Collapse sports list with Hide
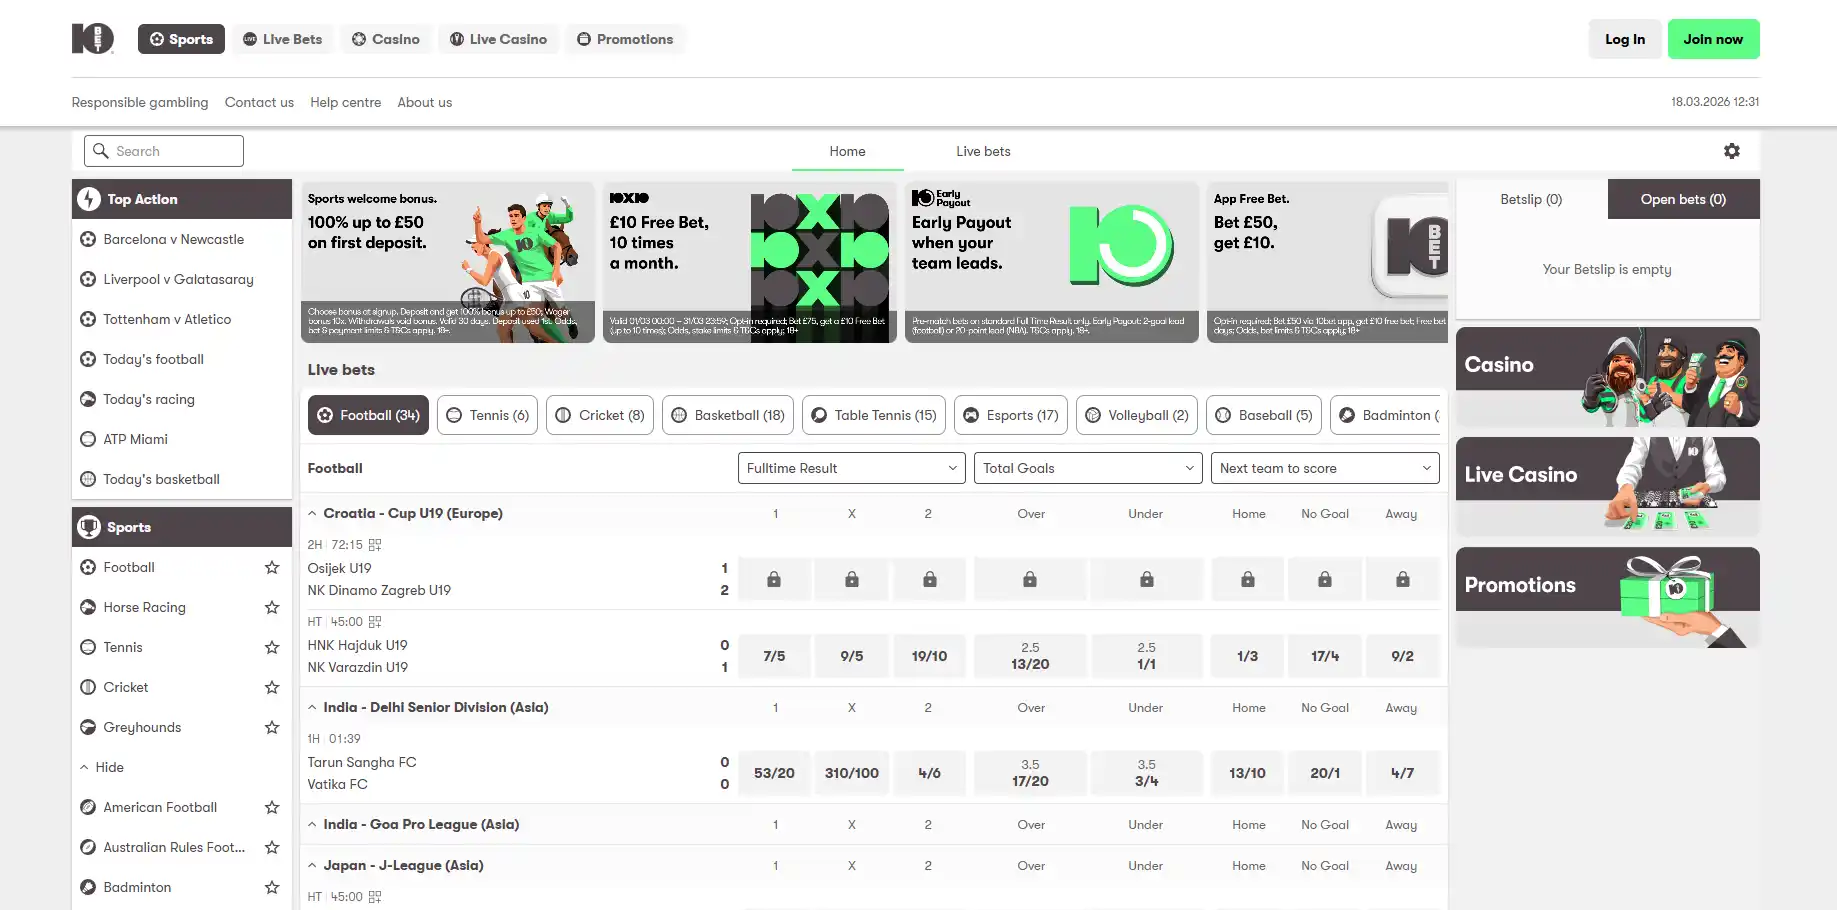This screenshot has width=1837, height=910. [x=102, y=767]
